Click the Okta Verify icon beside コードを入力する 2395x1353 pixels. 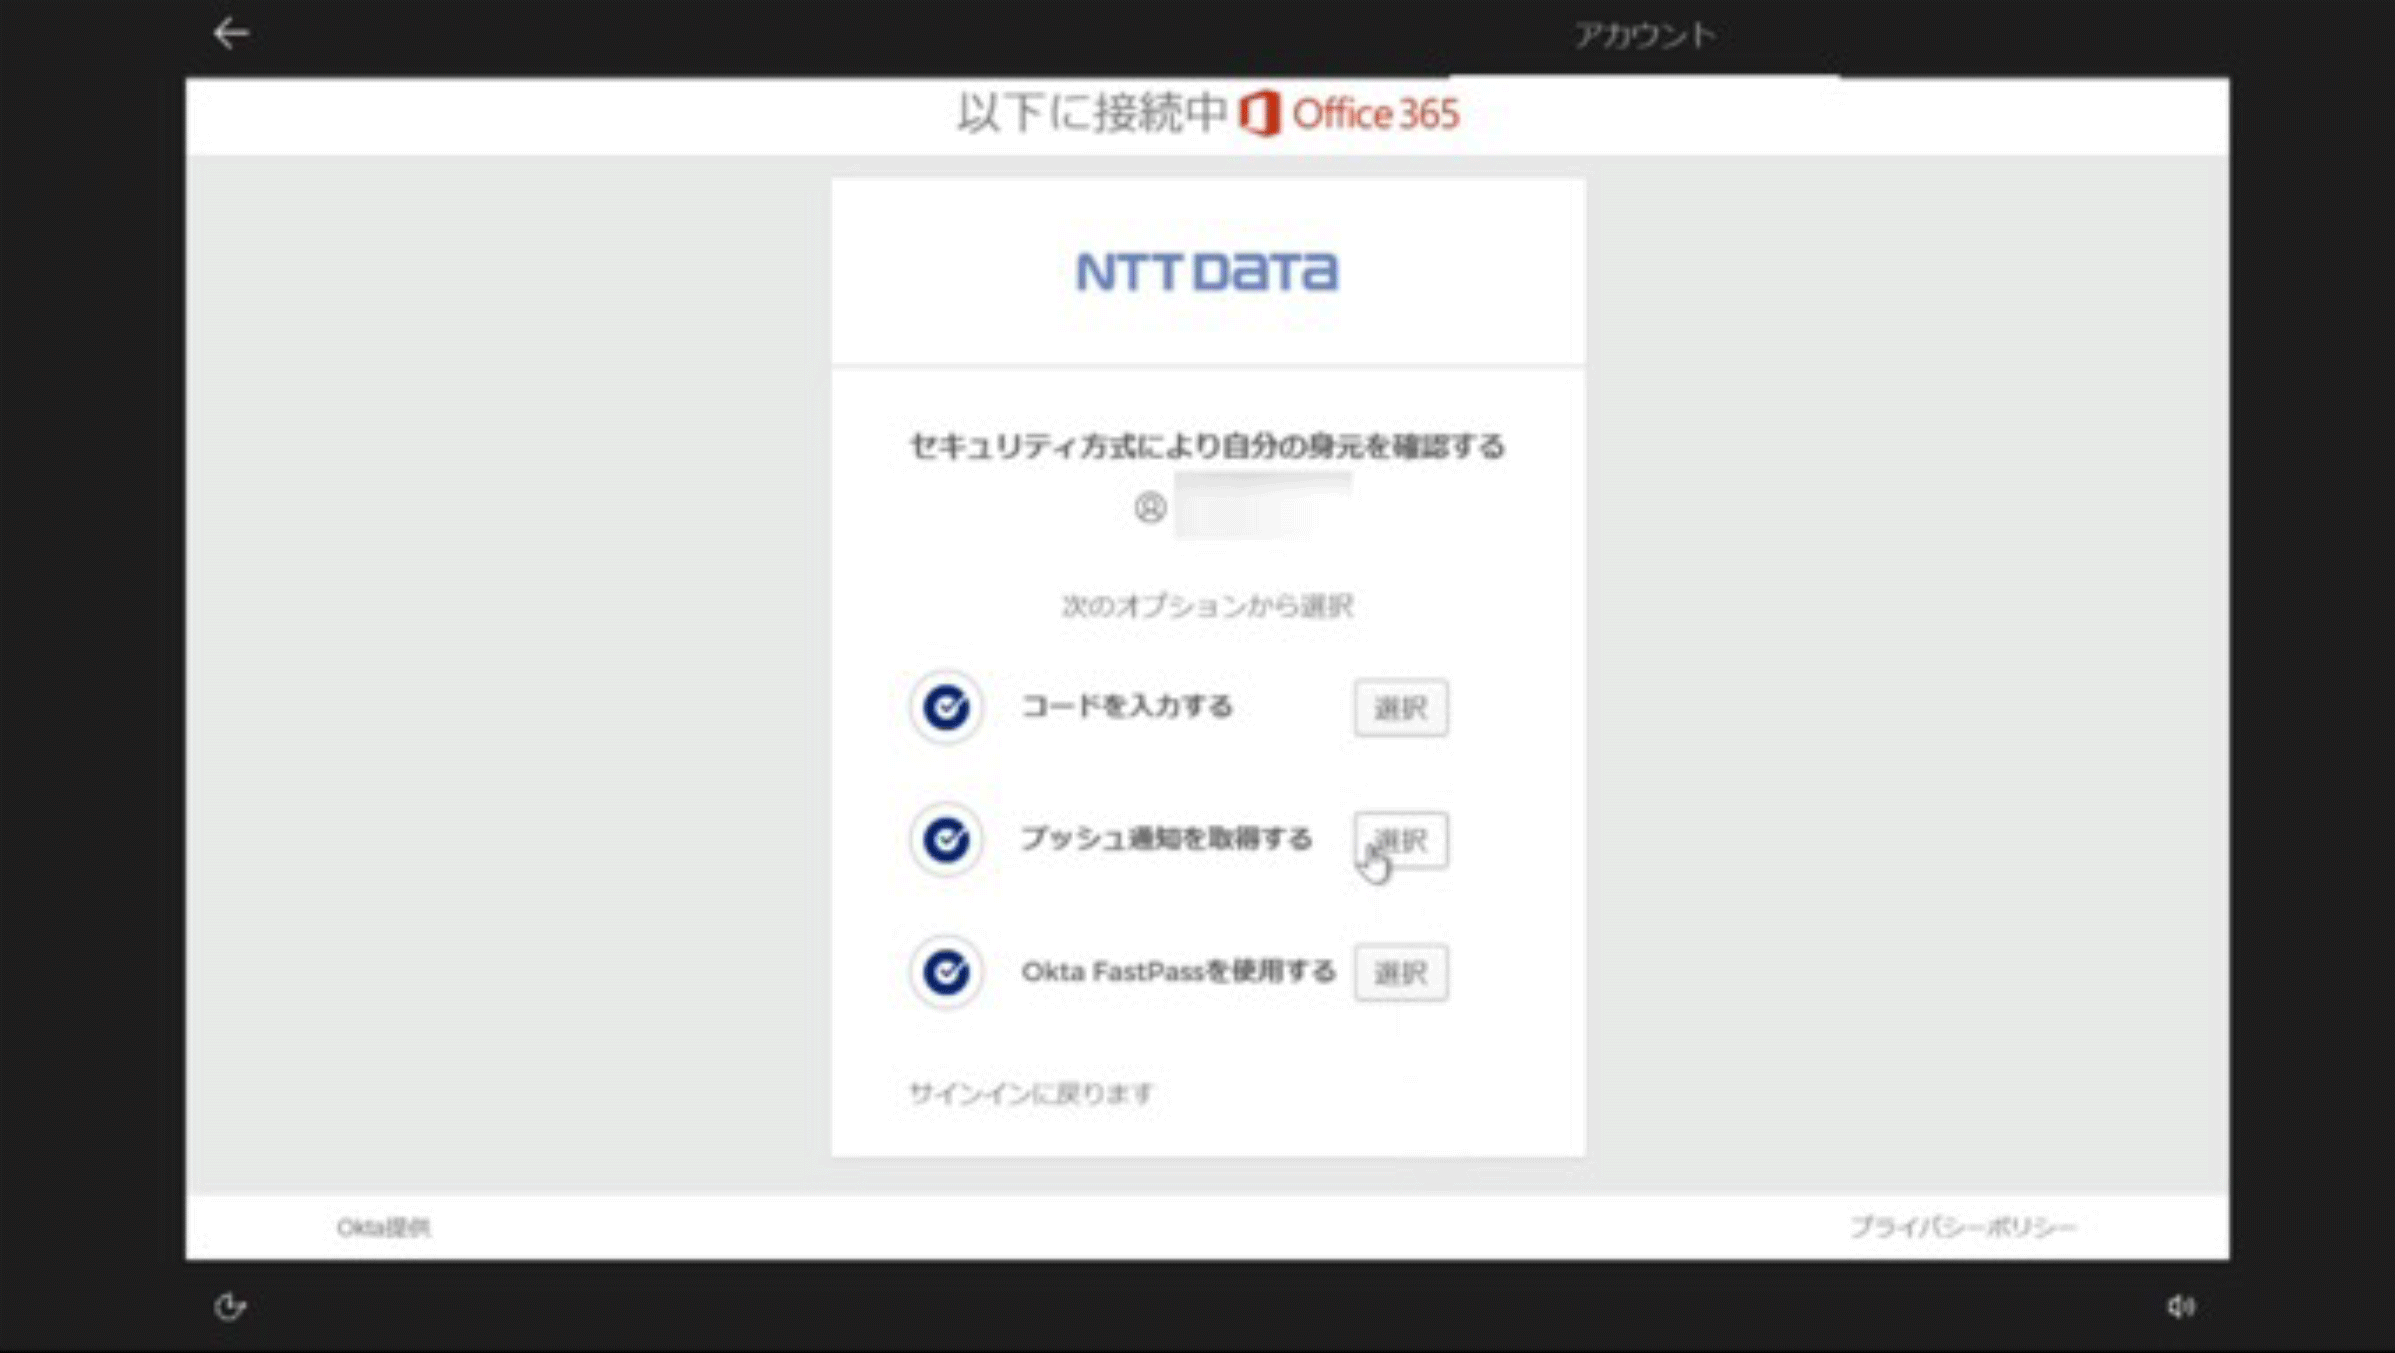coord(946,707)
